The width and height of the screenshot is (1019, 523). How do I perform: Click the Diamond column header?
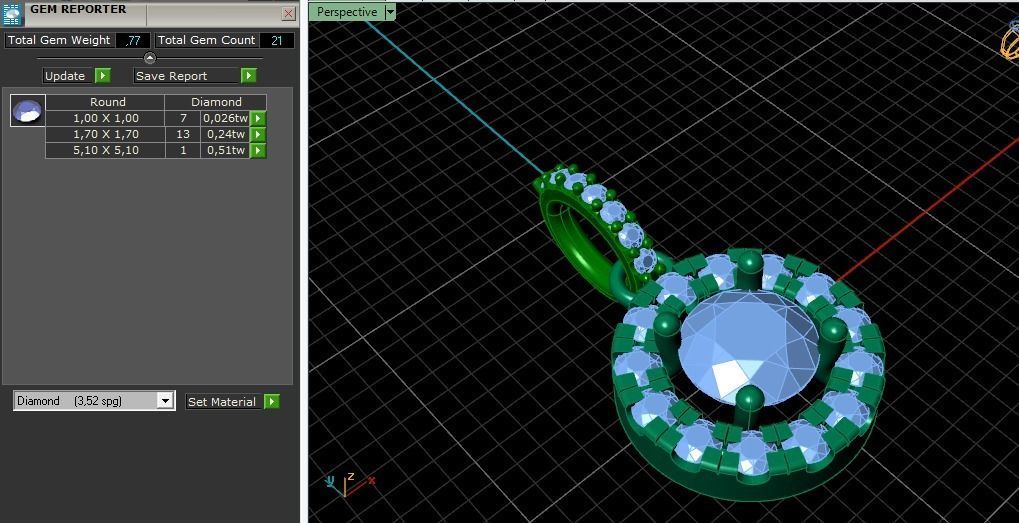[x=216, y=102]
